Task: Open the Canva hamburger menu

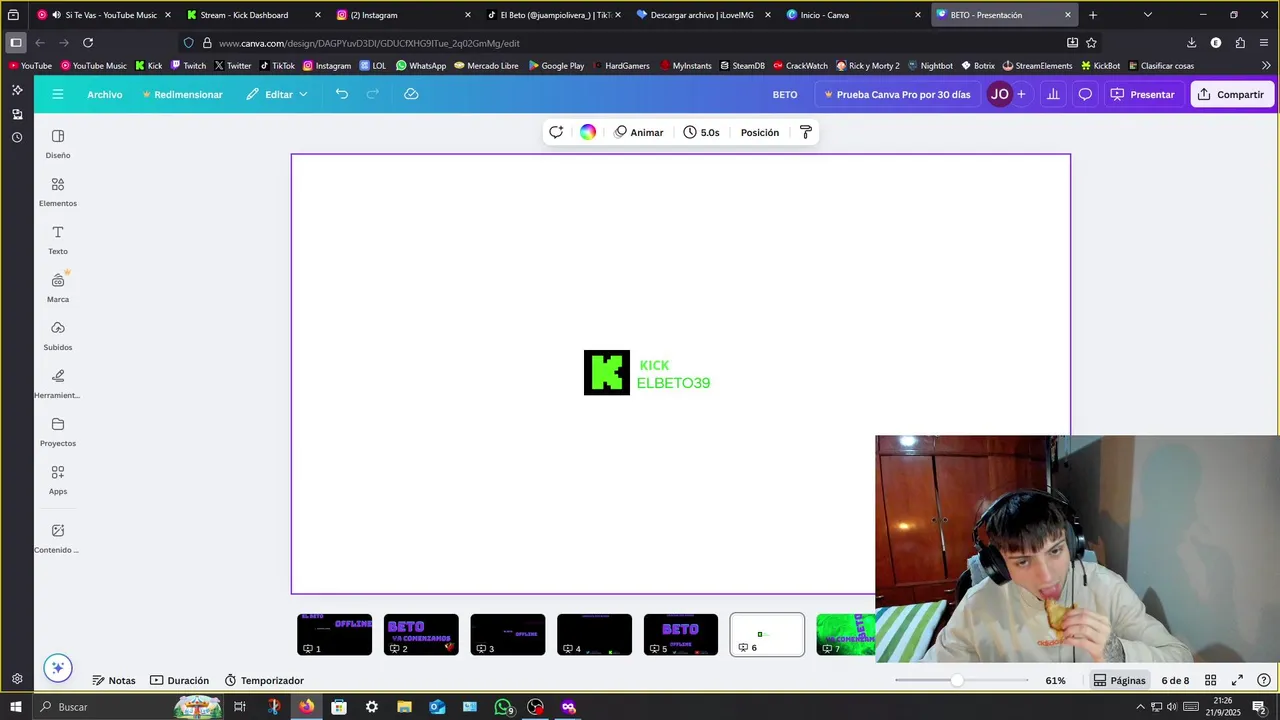Action: [x=58, y=94]
